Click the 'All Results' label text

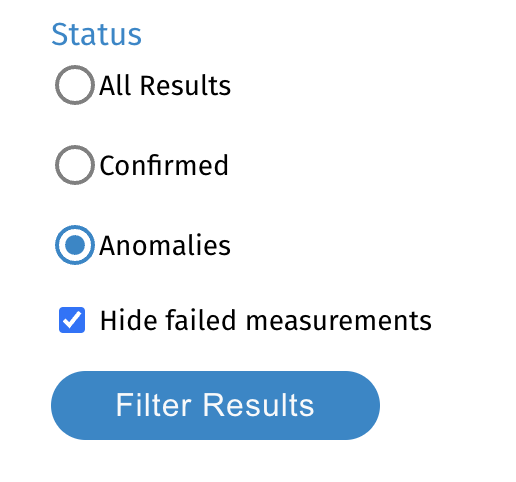coord(165,86)
